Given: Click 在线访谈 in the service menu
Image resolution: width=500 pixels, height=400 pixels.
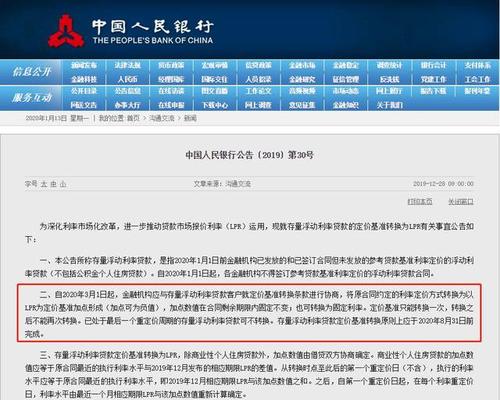Looking at the screenshot, I should coord(171,91).
